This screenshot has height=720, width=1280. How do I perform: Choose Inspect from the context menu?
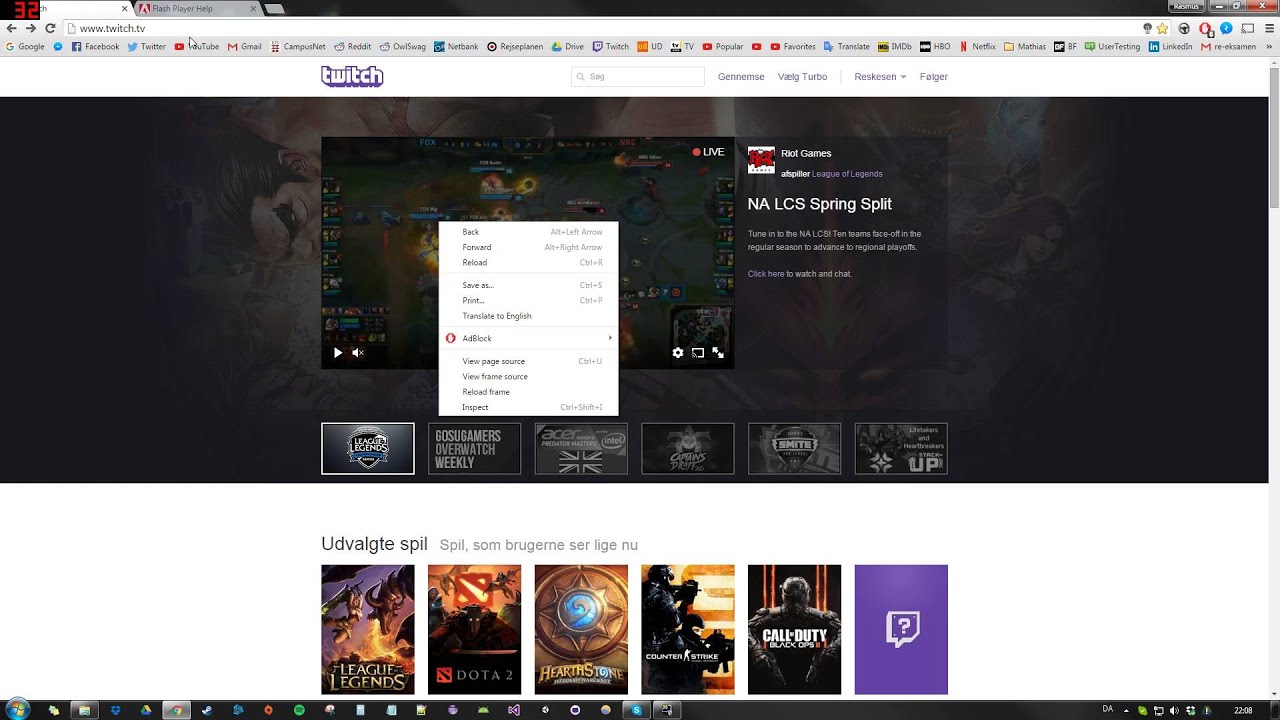click(x=528, y=407)
